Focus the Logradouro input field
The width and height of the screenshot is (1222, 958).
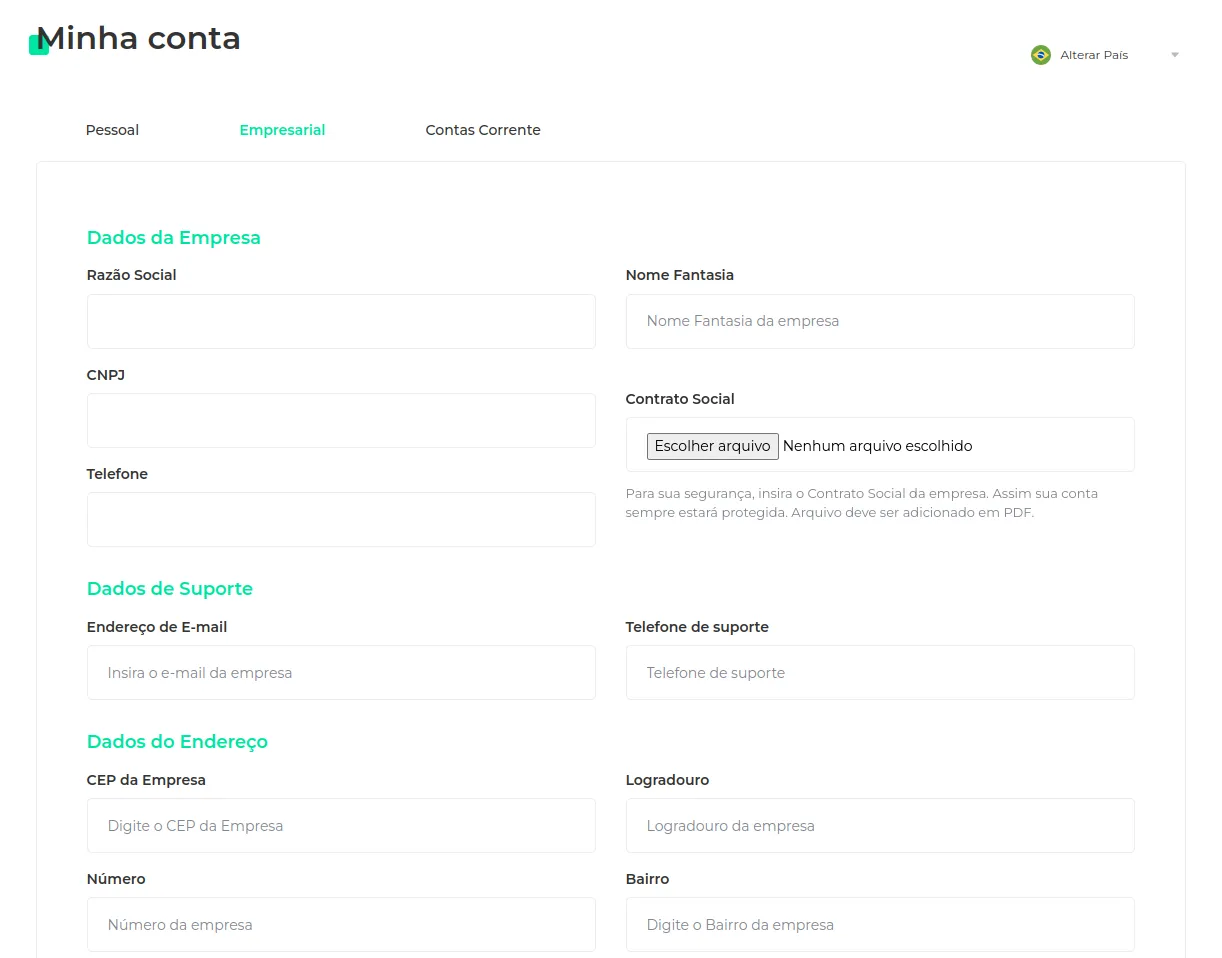pos(880,825)
